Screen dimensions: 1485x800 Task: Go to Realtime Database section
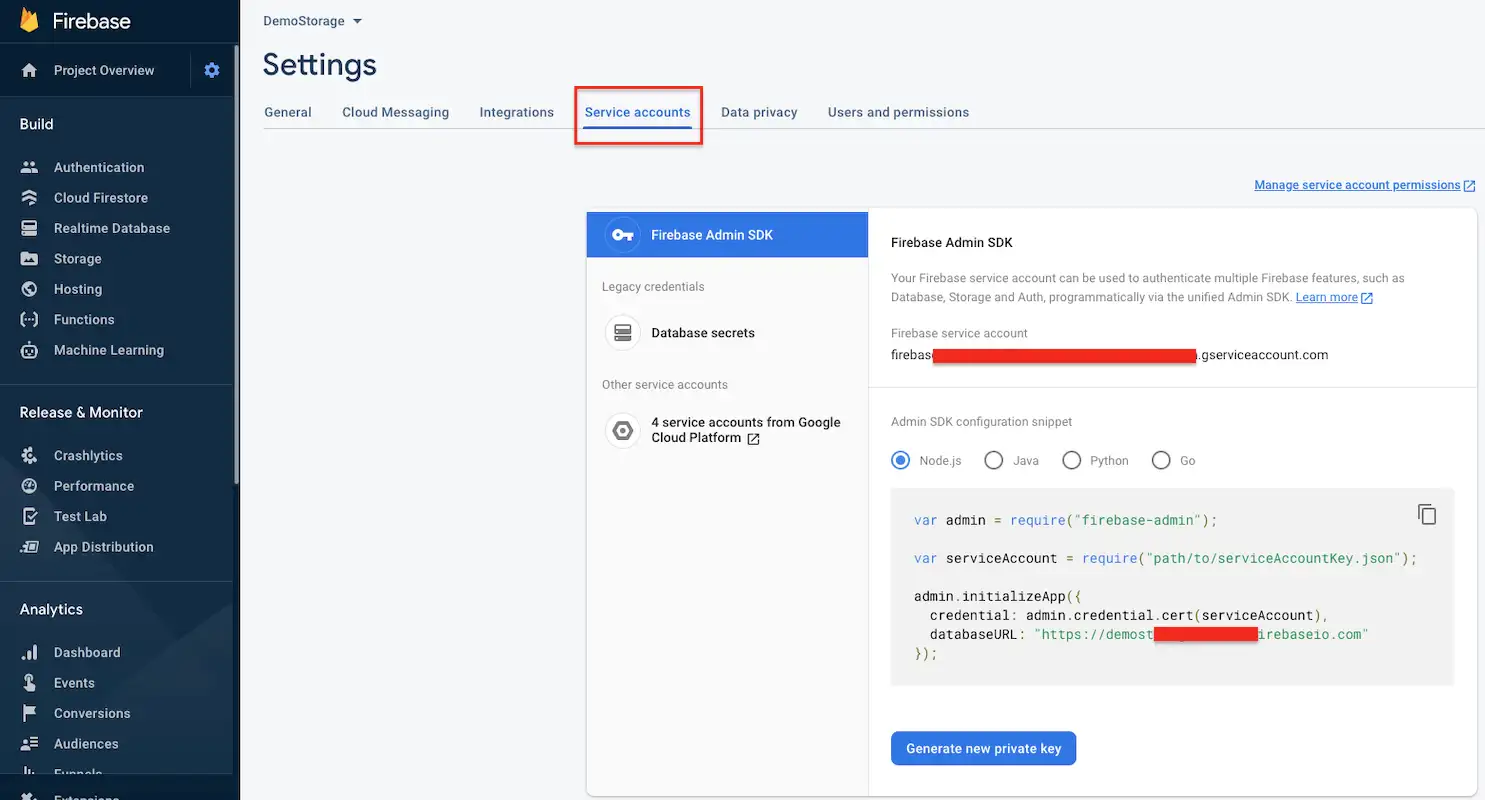tap(111, 228)
